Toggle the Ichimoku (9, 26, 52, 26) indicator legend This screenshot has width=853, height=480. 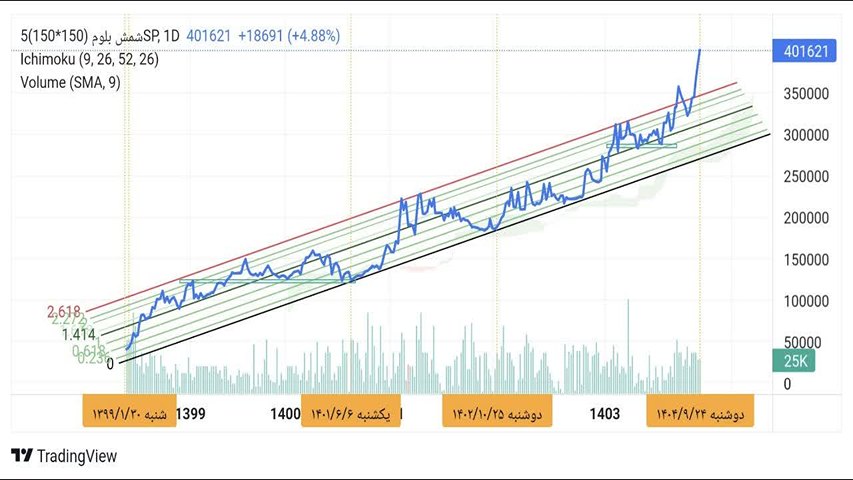point(89,59)
